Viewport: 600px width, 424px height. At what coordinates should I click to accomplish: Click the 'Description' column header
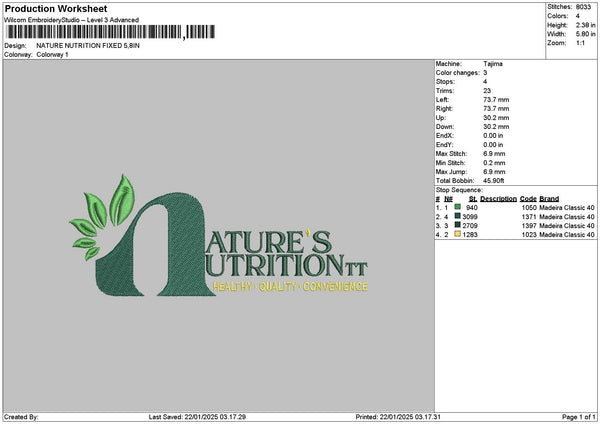[498, 199]
